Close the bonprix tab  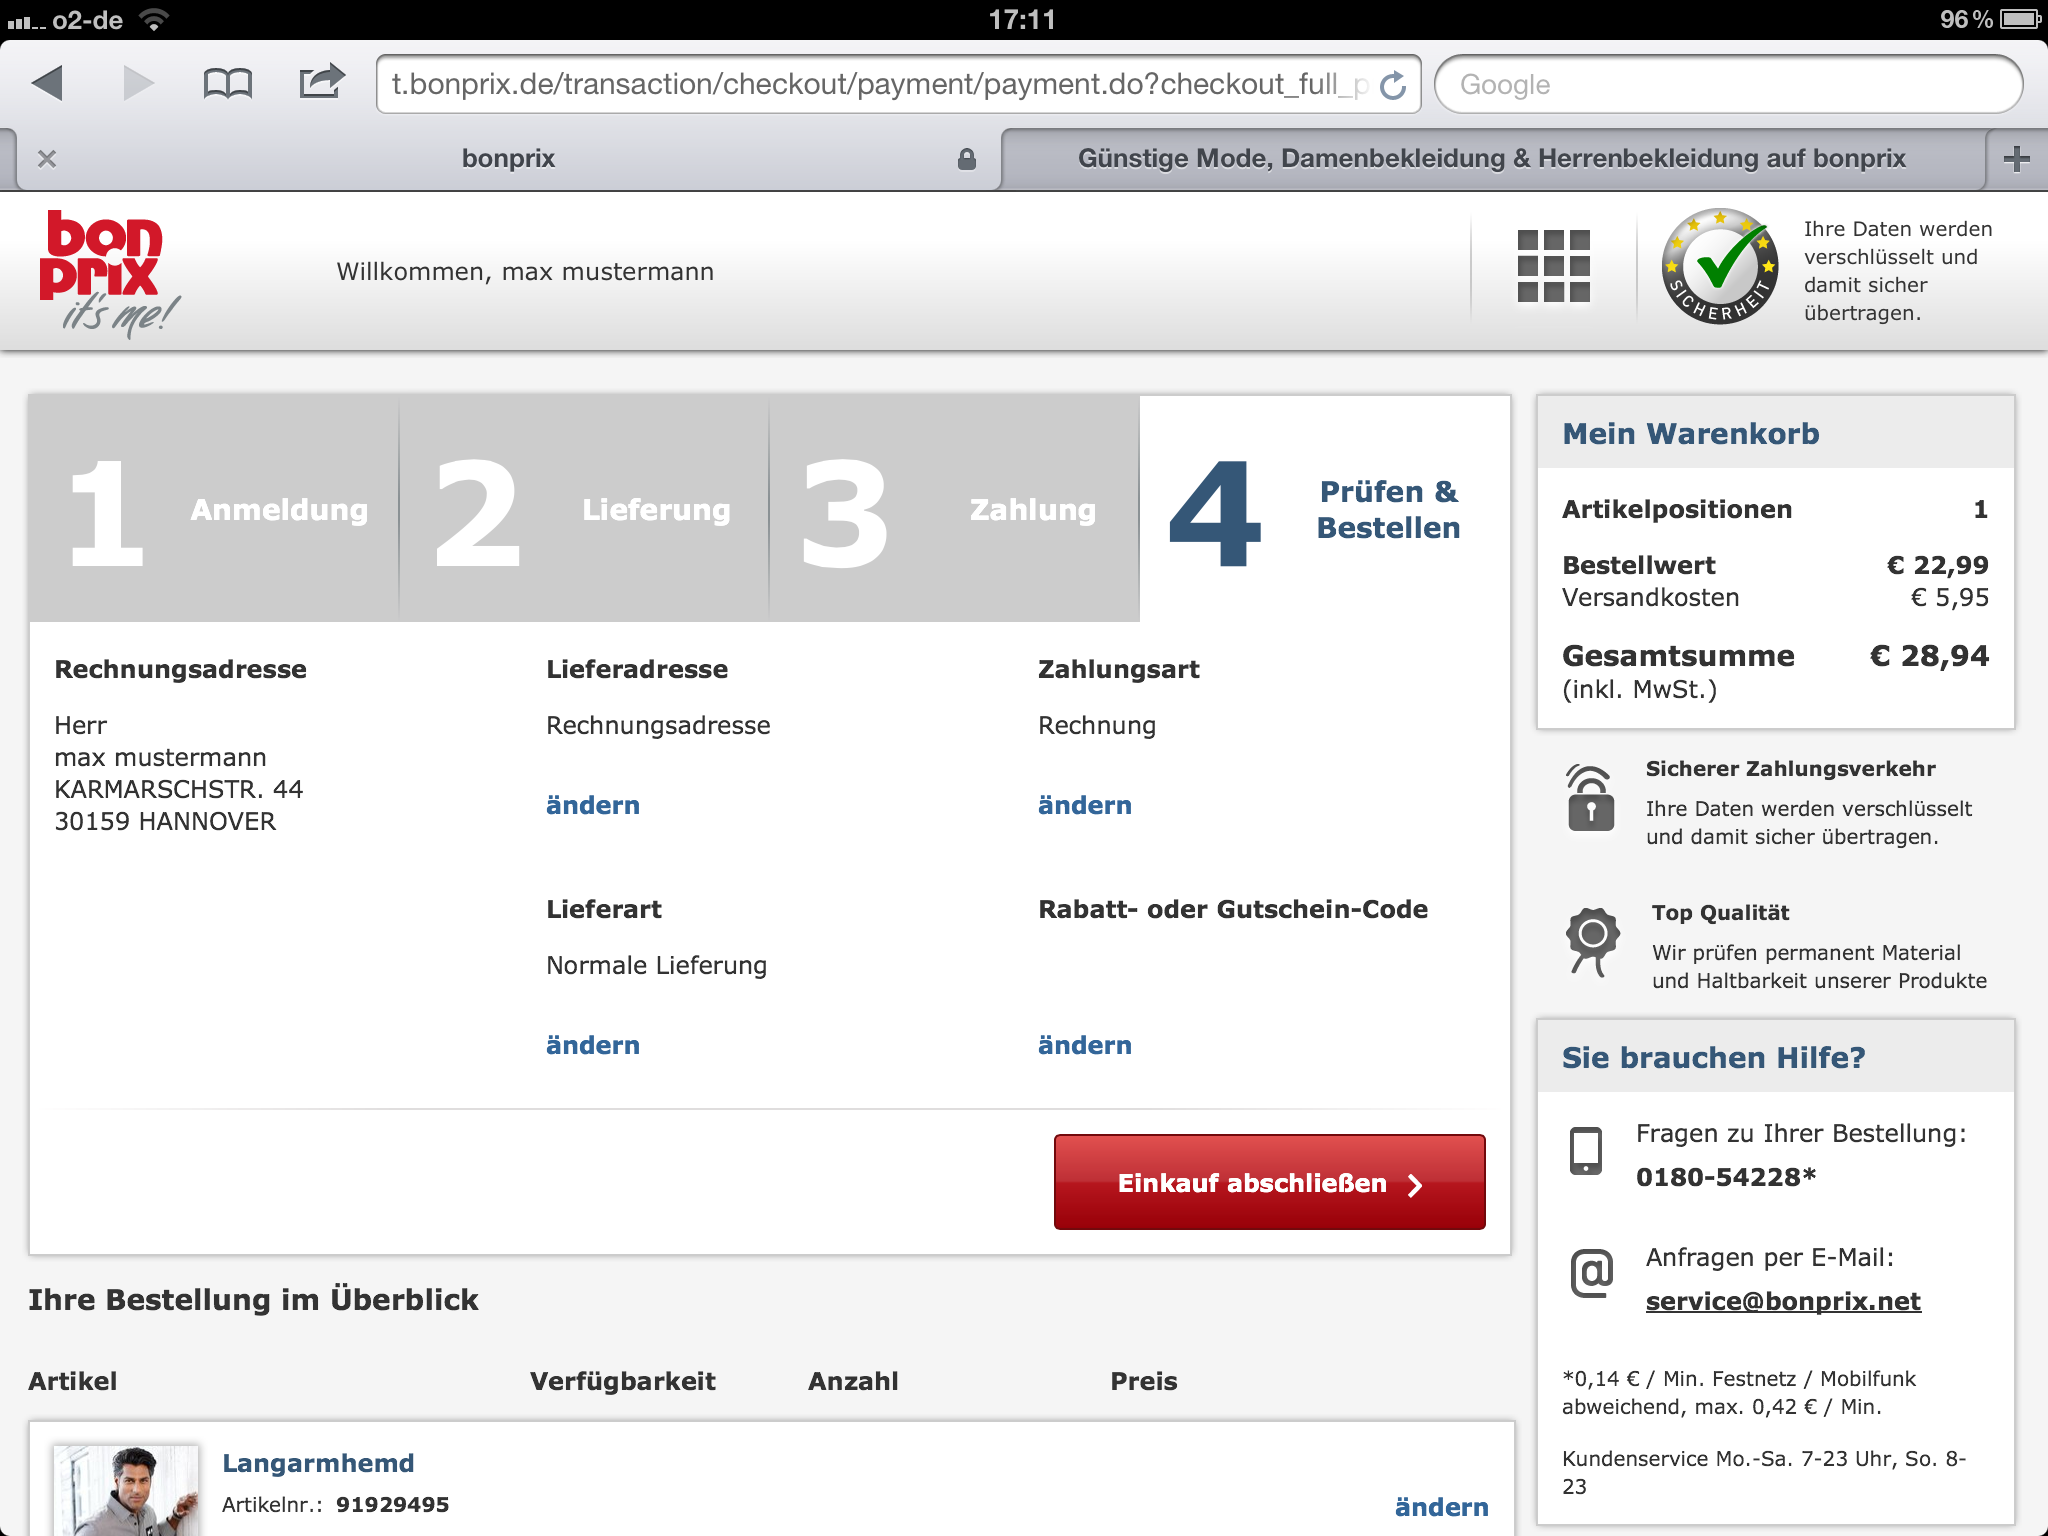click(47, 159)
